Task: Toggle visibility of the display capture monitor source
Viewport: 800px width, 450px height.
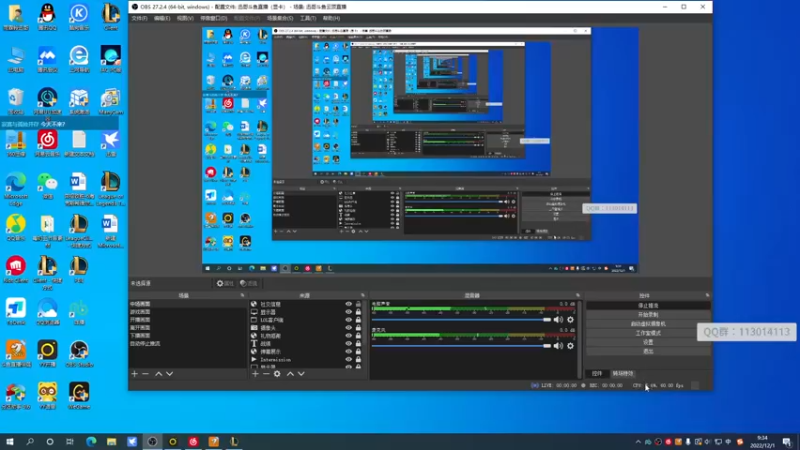Action: 348,312
